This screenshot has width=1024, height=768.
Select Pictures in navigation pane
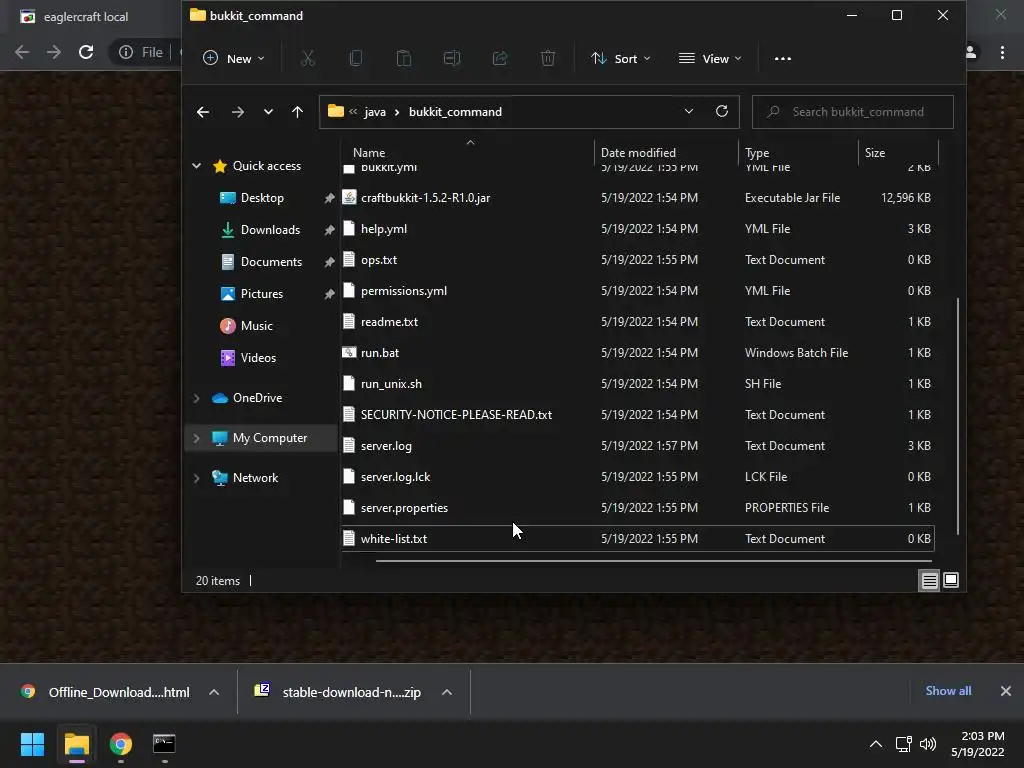[x=261, y=294]
